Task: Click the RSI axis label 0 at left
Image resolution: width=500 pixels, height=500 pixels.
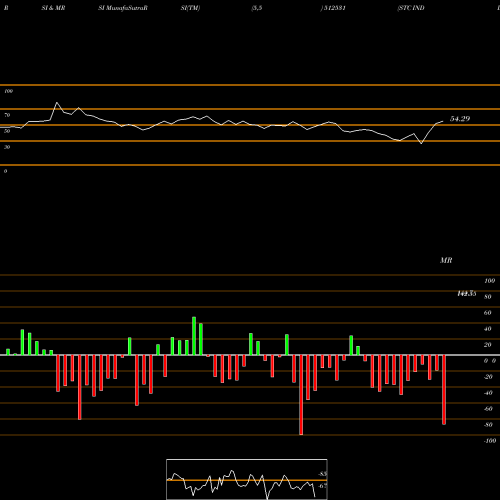Action: click(6, 171)
